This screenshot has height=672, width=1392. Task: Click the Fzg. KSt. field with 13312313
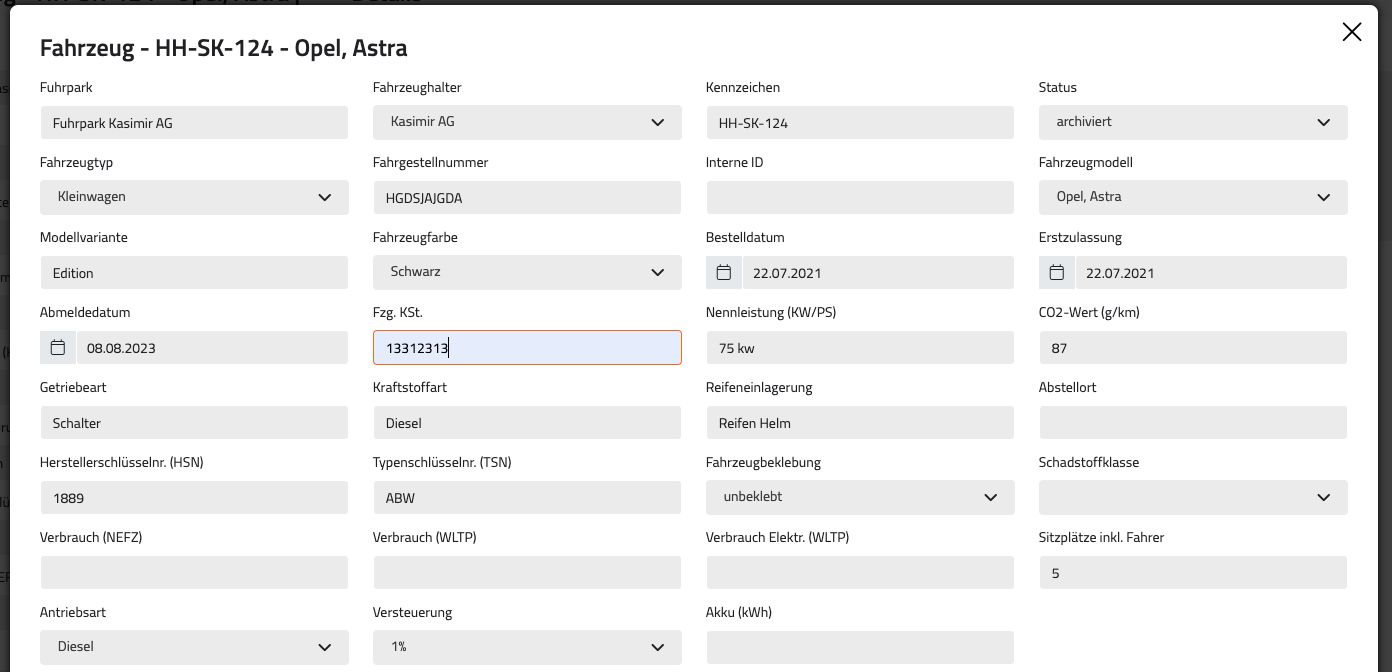pos(527,348)
